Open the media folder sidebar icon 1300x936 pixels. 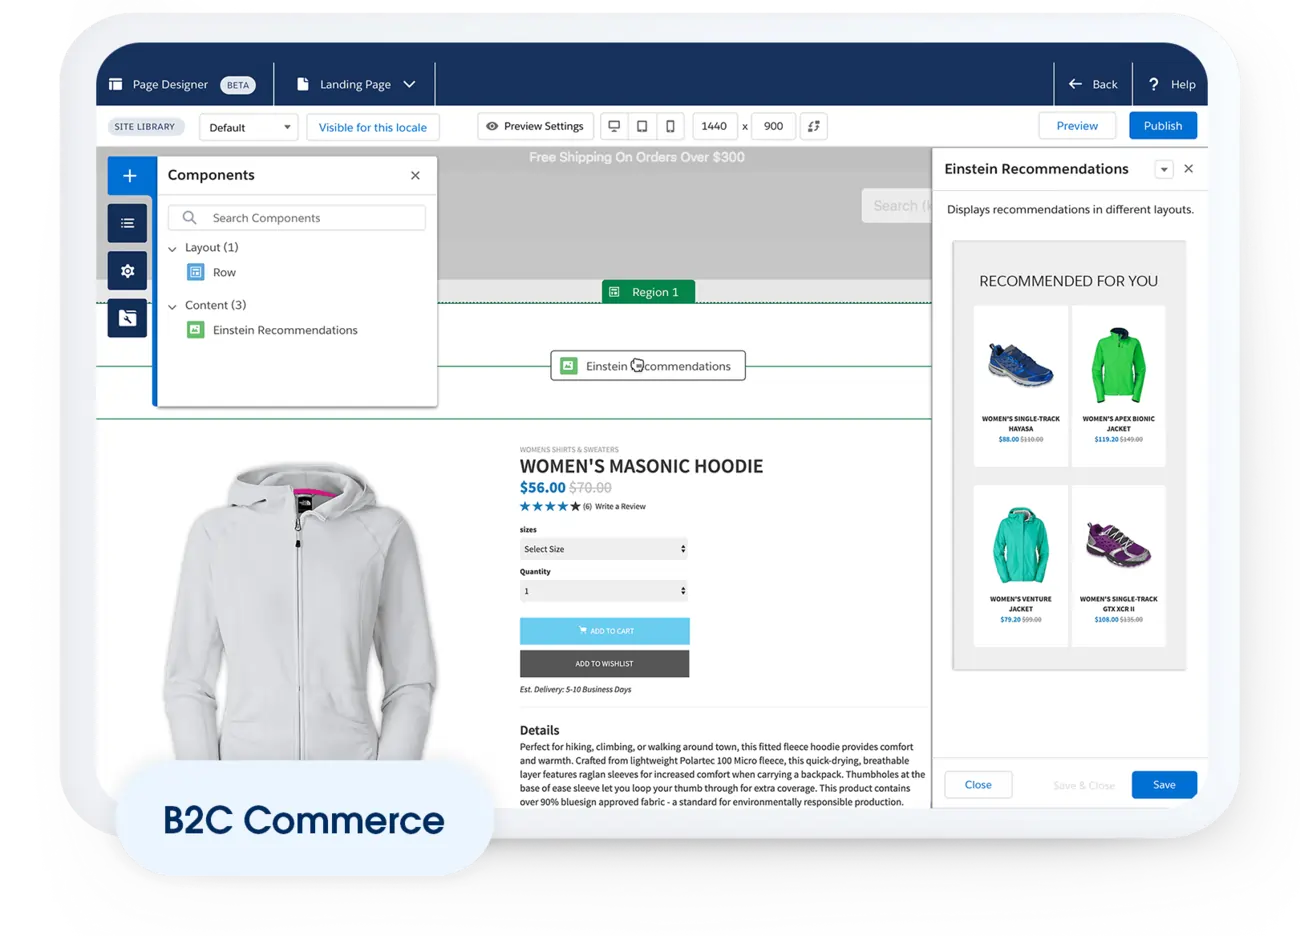click(128, 318)
